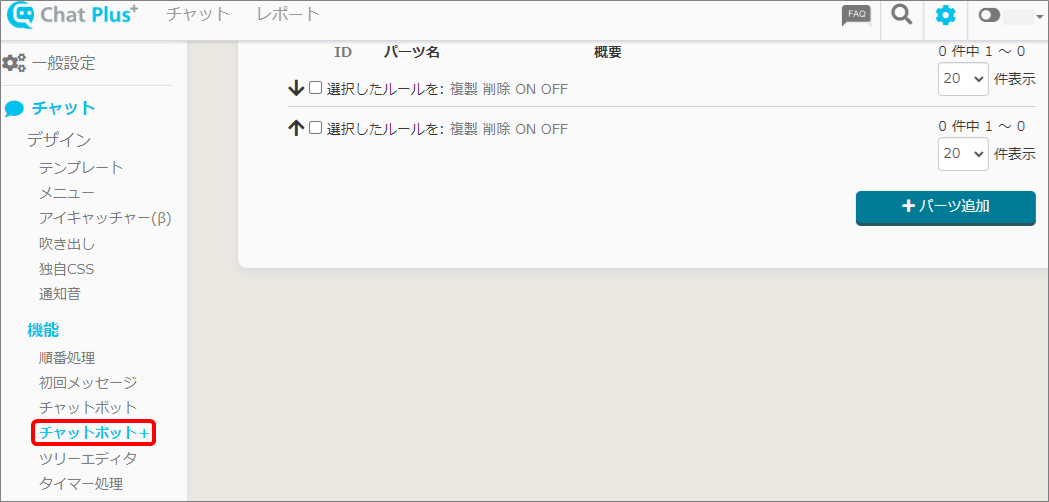The height and width of the screenshot is (502, 1049).
Task: Click the down arrow sort icon
Action: [296, 88]
